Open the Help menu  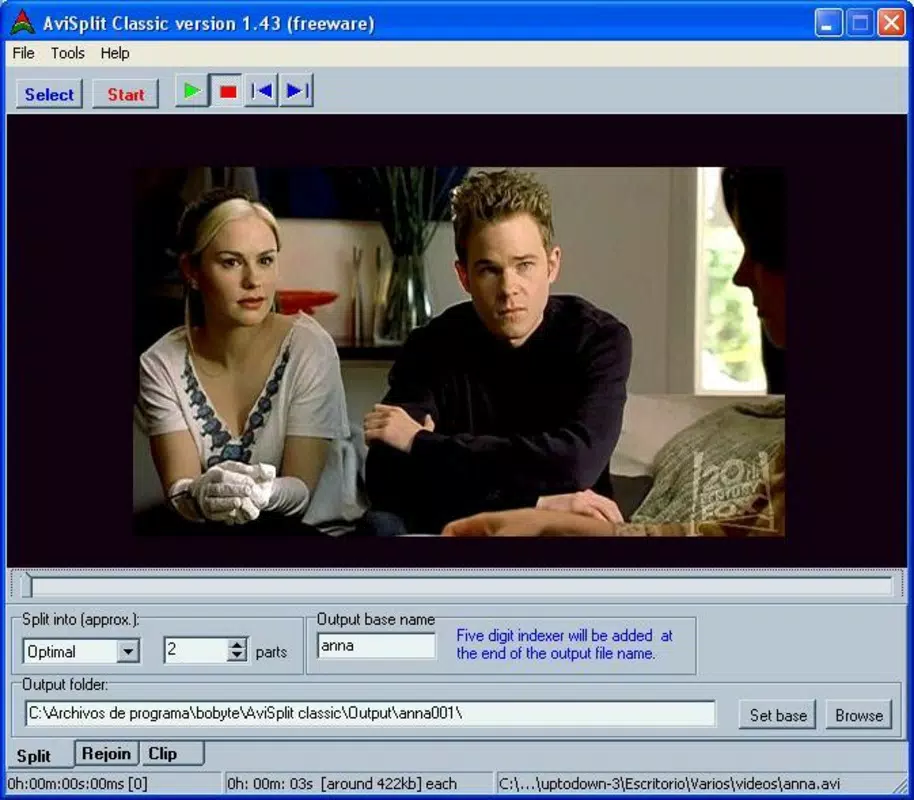click(x=115, y=54)
